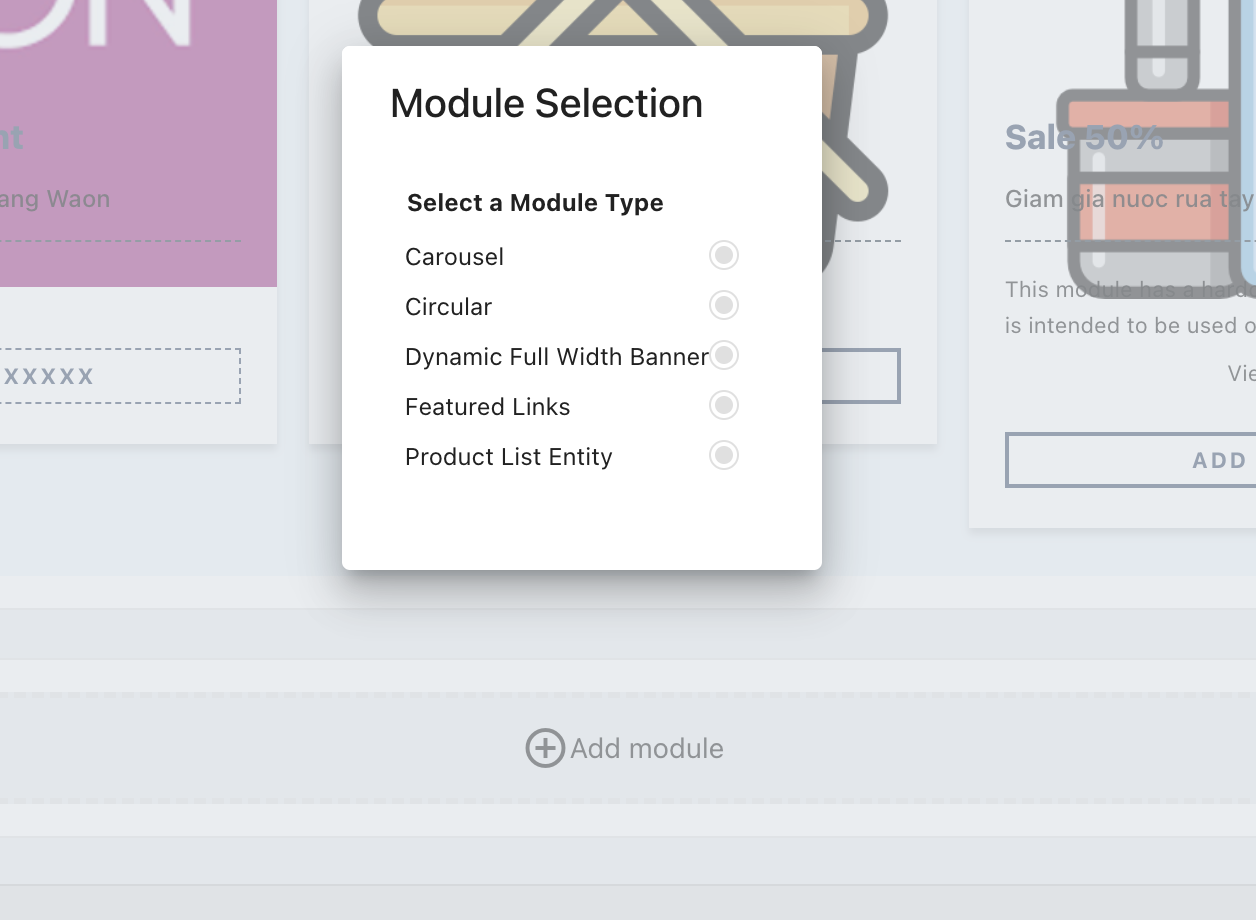Click the Add module text
The height and width of the screenshot is (920, 1256).
(646, 748)
